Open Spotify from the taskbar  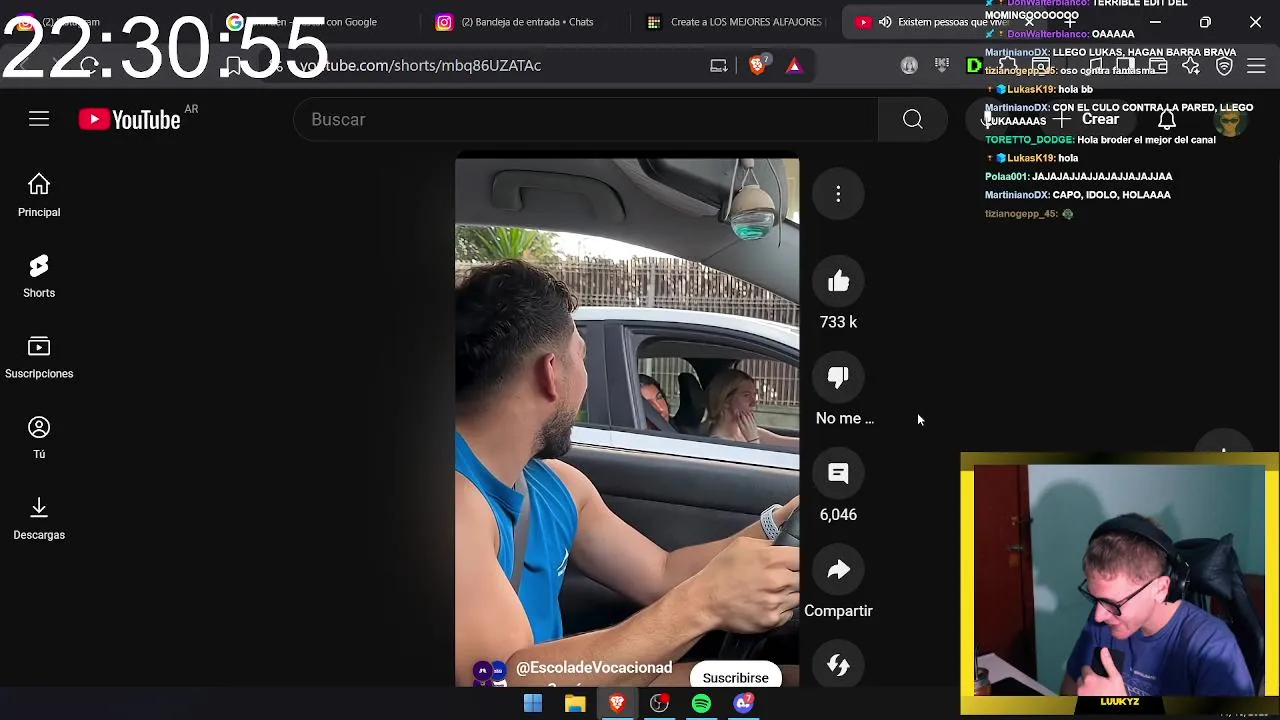coord(701,704)
